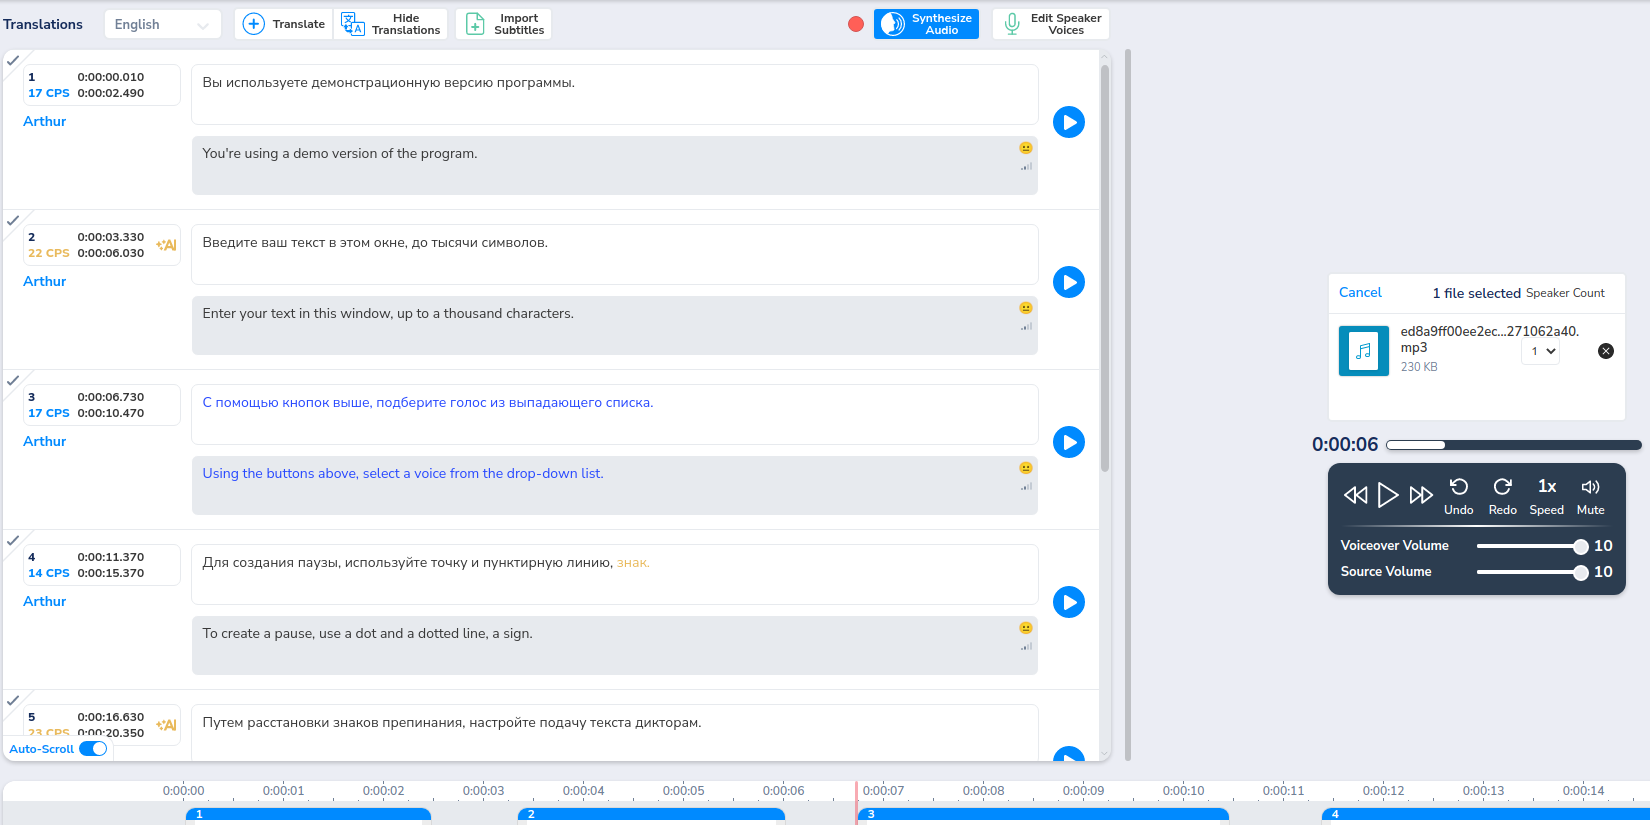Click the emoji icon on translation 2
1650x825 pixels.
1025,308
